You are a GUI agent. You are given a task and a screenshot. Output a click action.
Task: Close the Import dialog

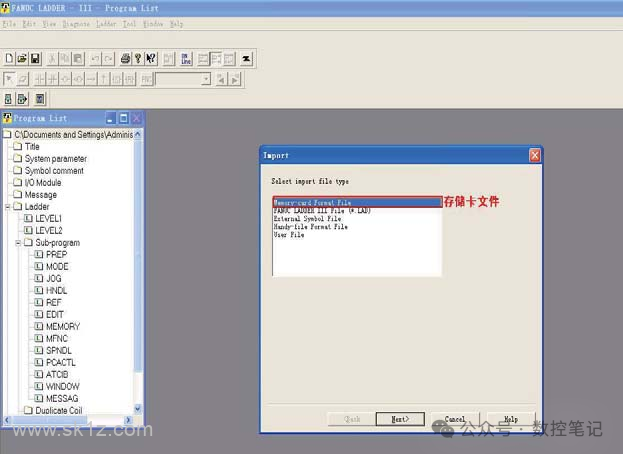tap(534, 155)
